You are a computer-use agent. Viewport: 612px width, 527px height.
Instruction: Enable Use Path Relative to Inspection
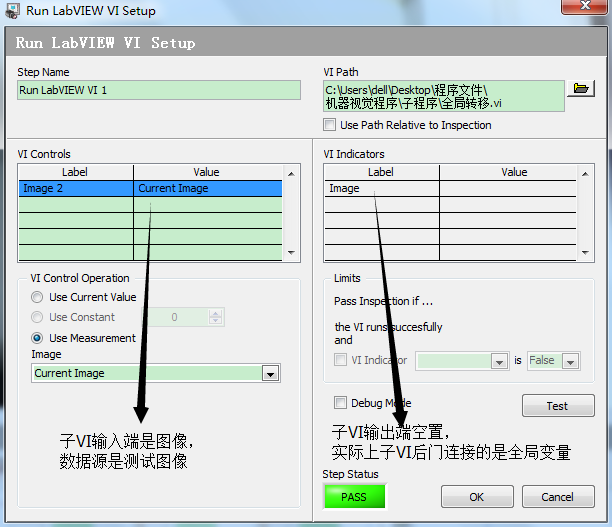(x=330, y=125)
